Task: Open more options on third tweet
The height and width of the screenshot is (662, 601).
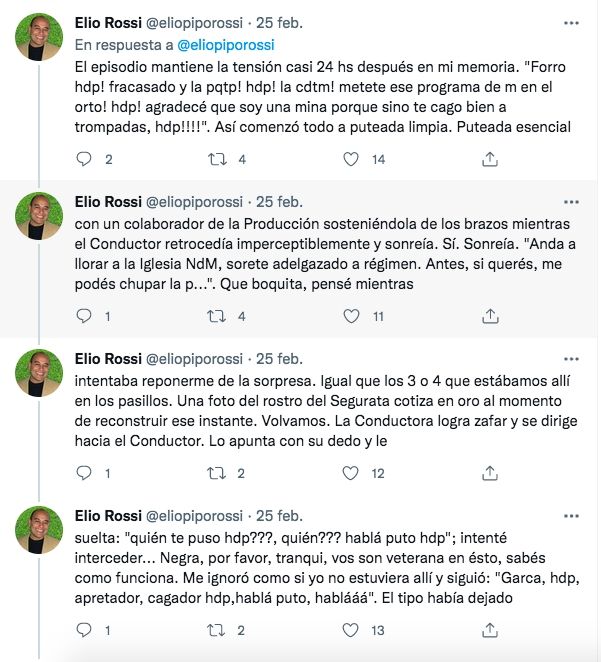Action: (x=570, y=357)
